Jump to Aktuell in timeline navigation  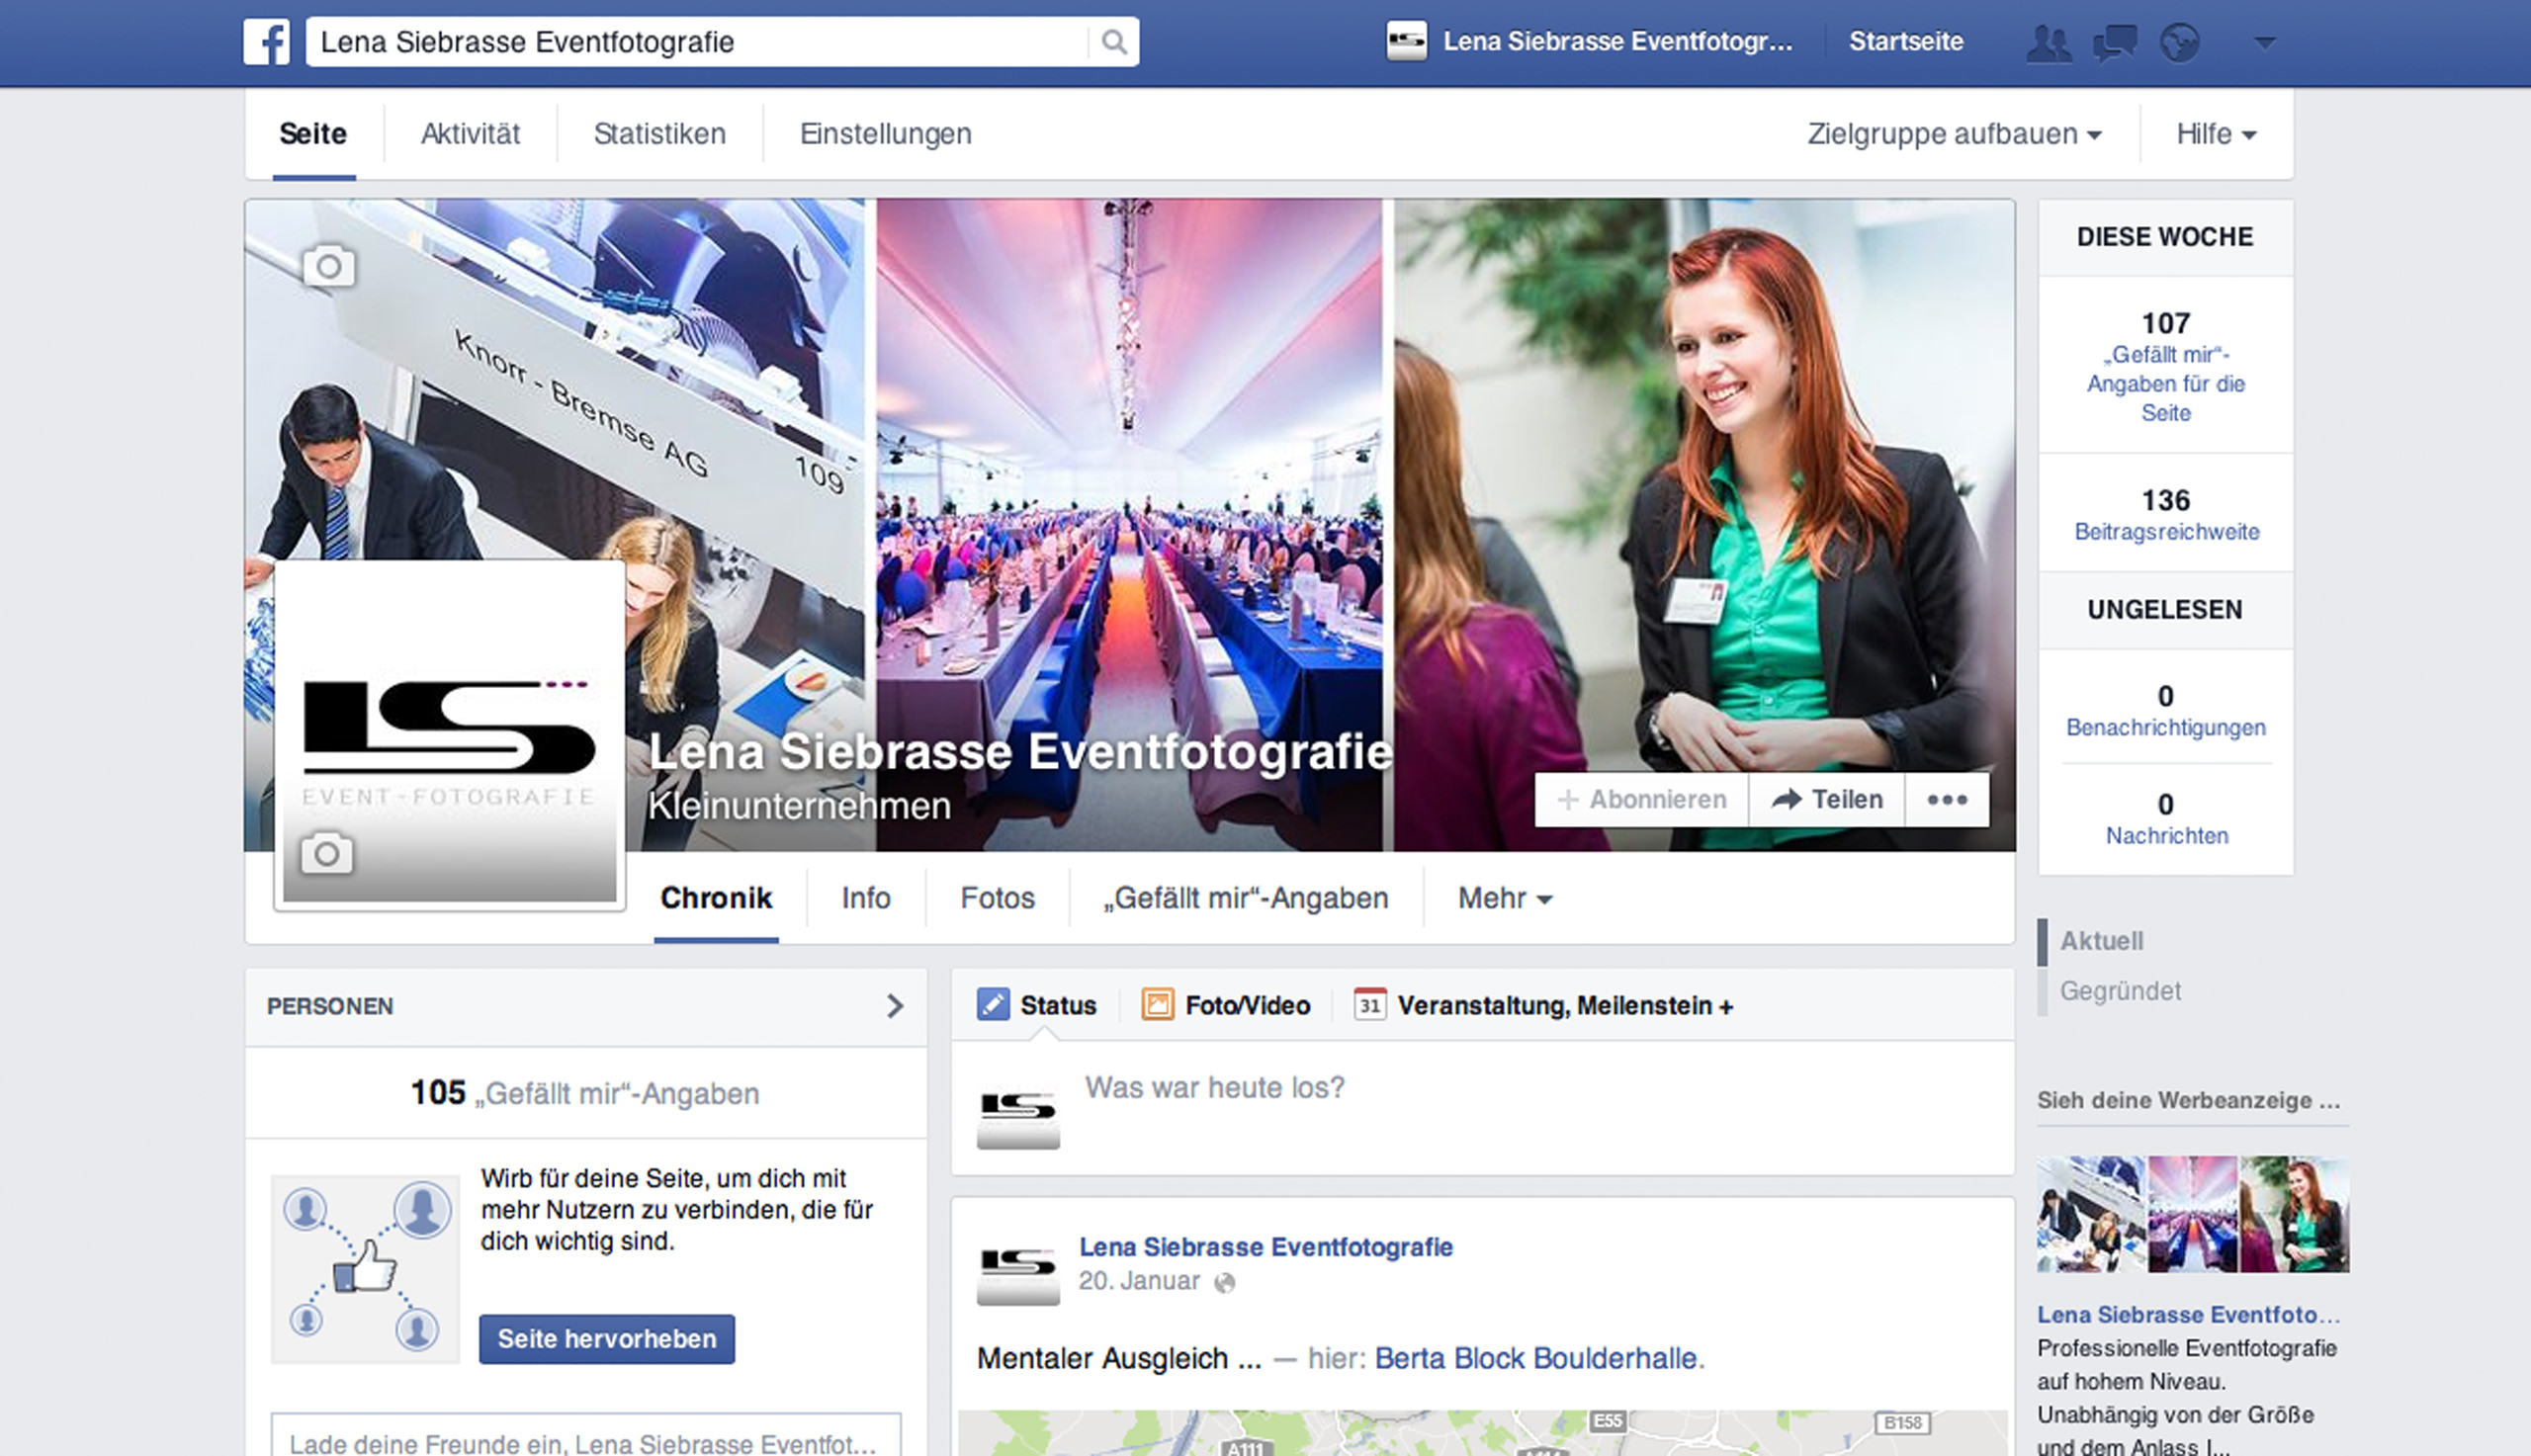[x=2101, y=941]
